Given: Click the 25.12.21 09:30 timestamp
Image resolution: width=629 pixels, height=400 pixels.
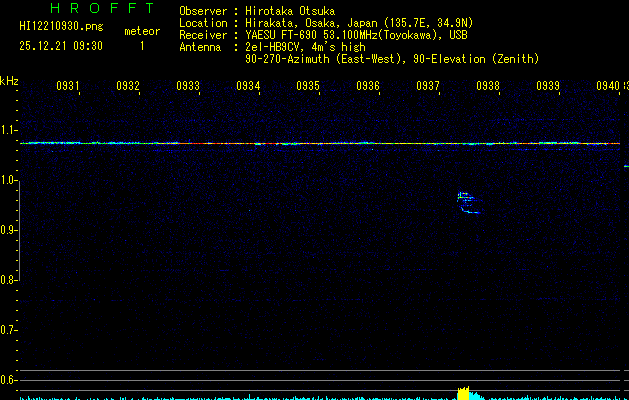Looking at the screenshot, I should pyautogui.click(x=60, y=46).
